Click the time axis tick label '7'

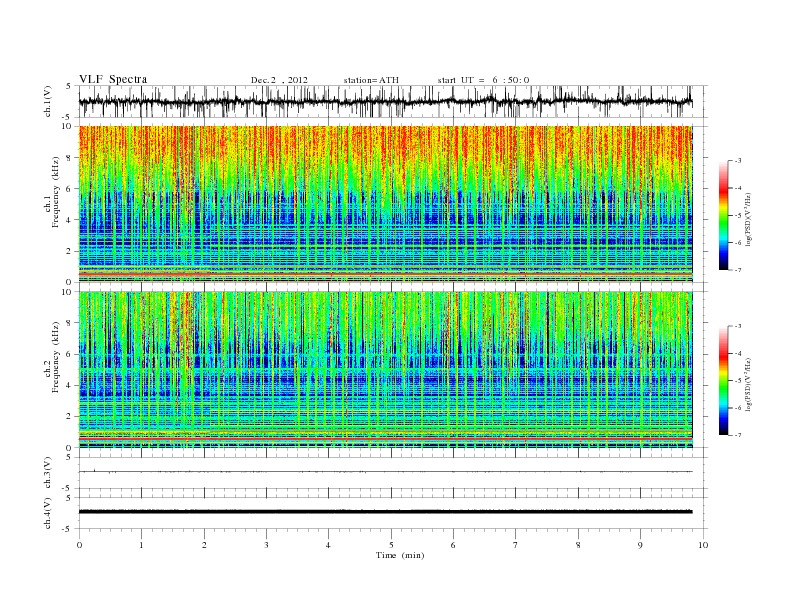pos(516,545)
